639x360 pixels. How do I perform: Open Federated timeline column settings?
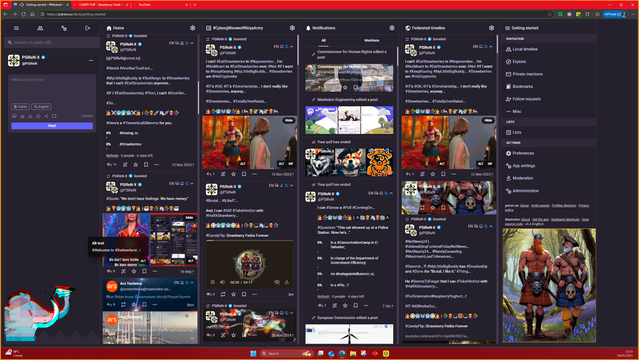[491, 28]
